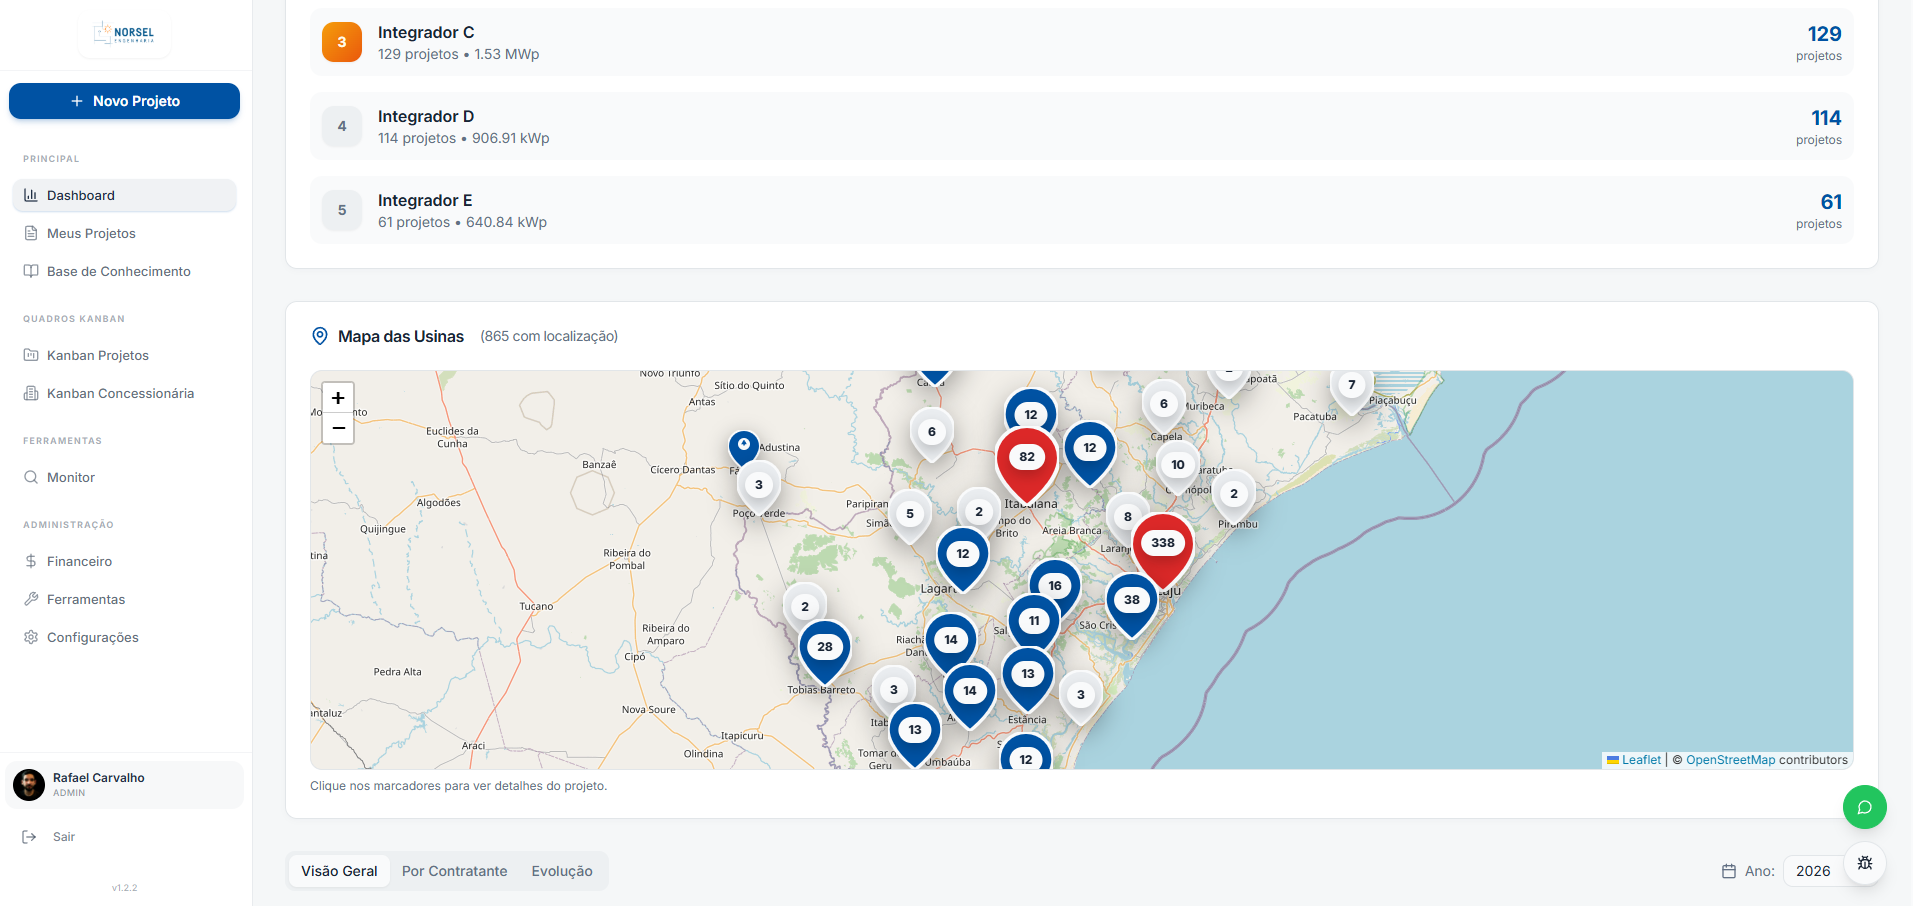This screenshot has height=906, width=1913.
Task: Select the Monitor magnifier icon
Action: [x=30, y=477]
